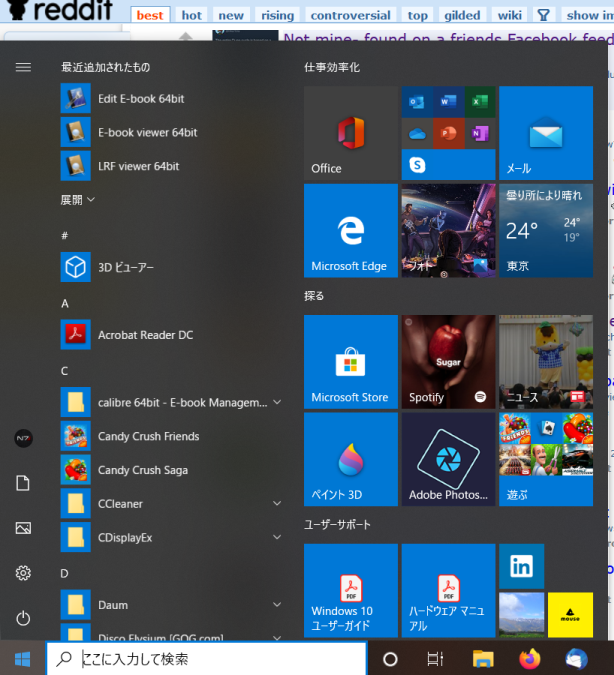Open OneDrive from the Office tile group
The image size is (614, 675).
click(417, 133)
